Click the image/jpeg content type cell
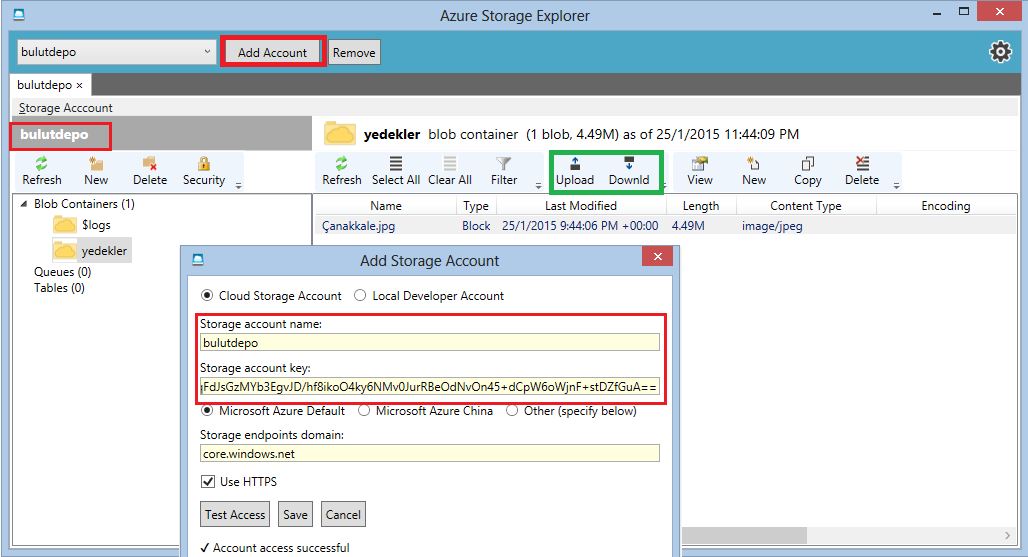Image resolution: width=1028 pixels, height=557 pixels. (x=772, y=226)
